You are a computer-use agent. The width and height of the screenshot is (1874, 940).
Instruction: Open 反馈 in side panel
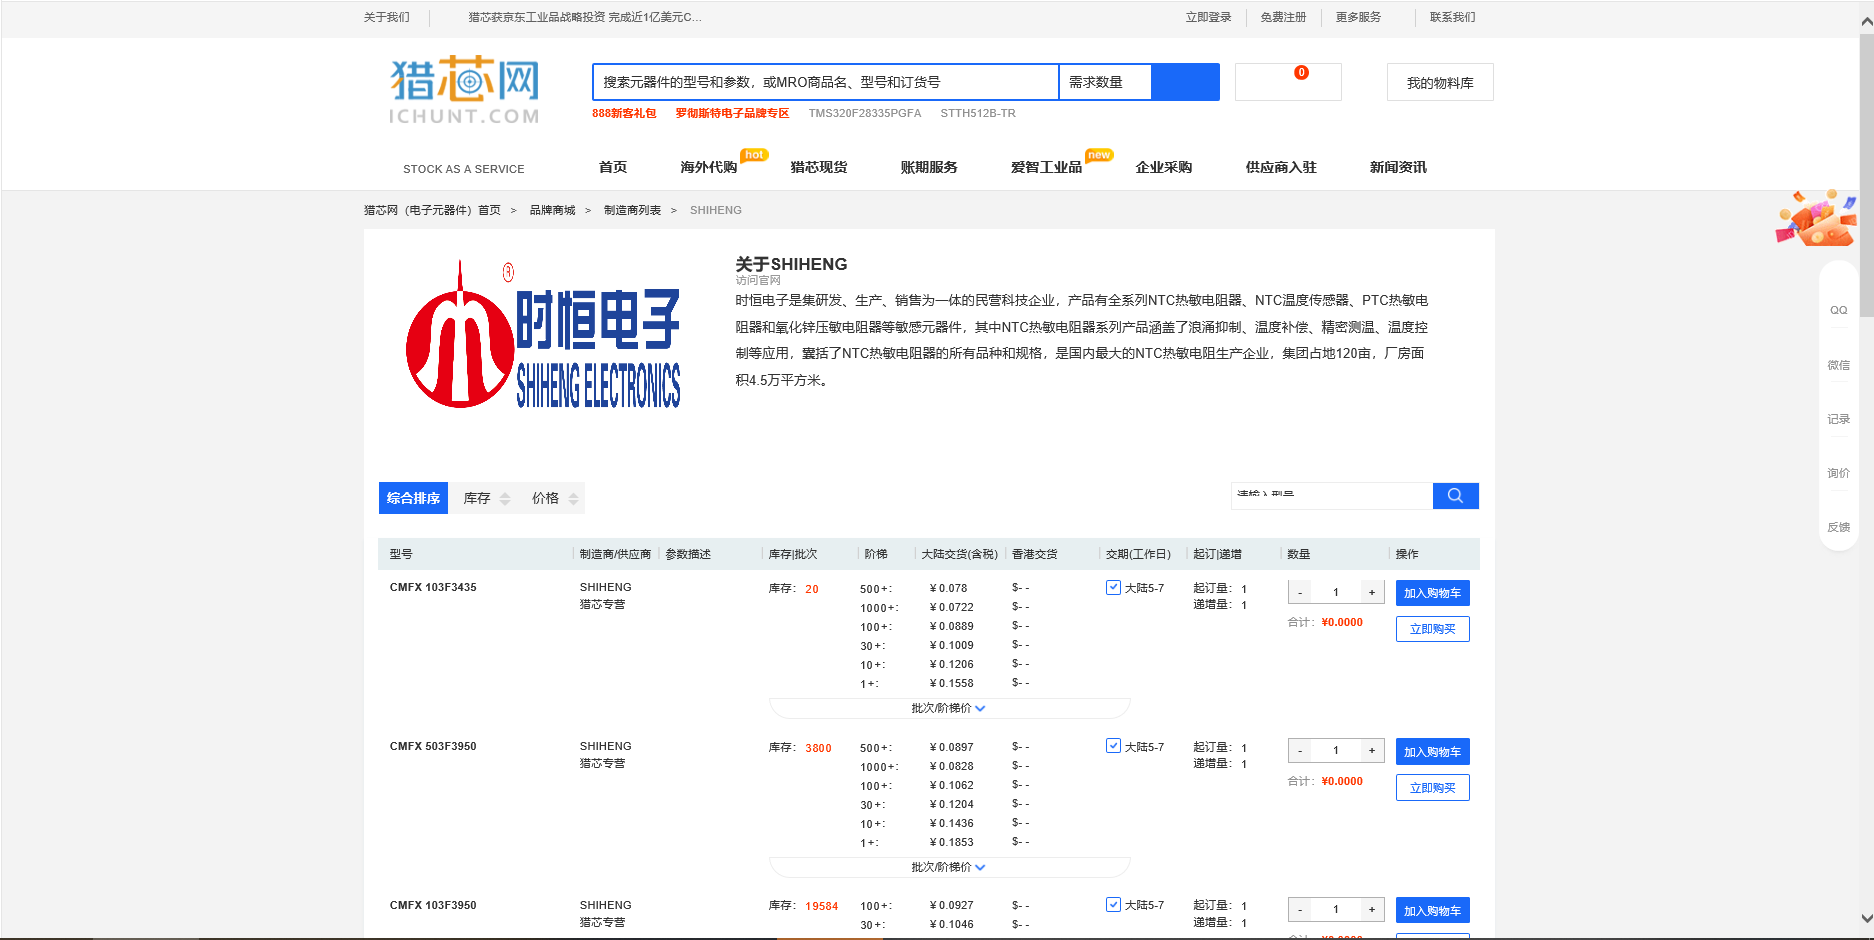click(1838, 527)
